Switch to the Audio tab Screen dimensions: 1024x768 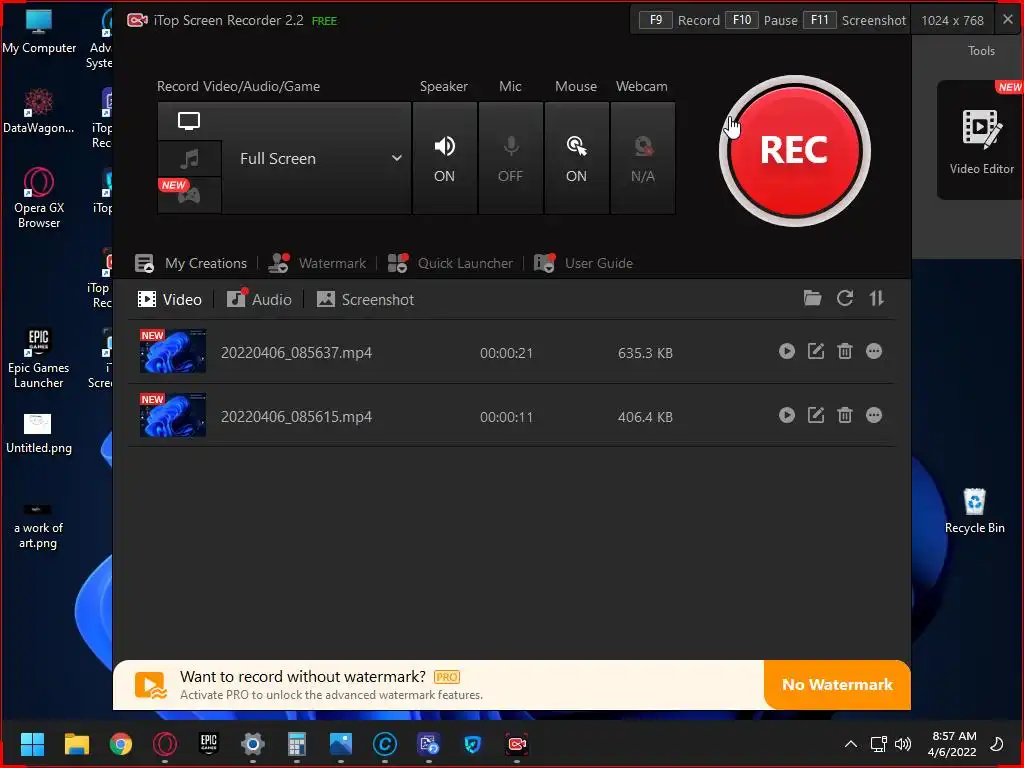click(x=259, y=300)
